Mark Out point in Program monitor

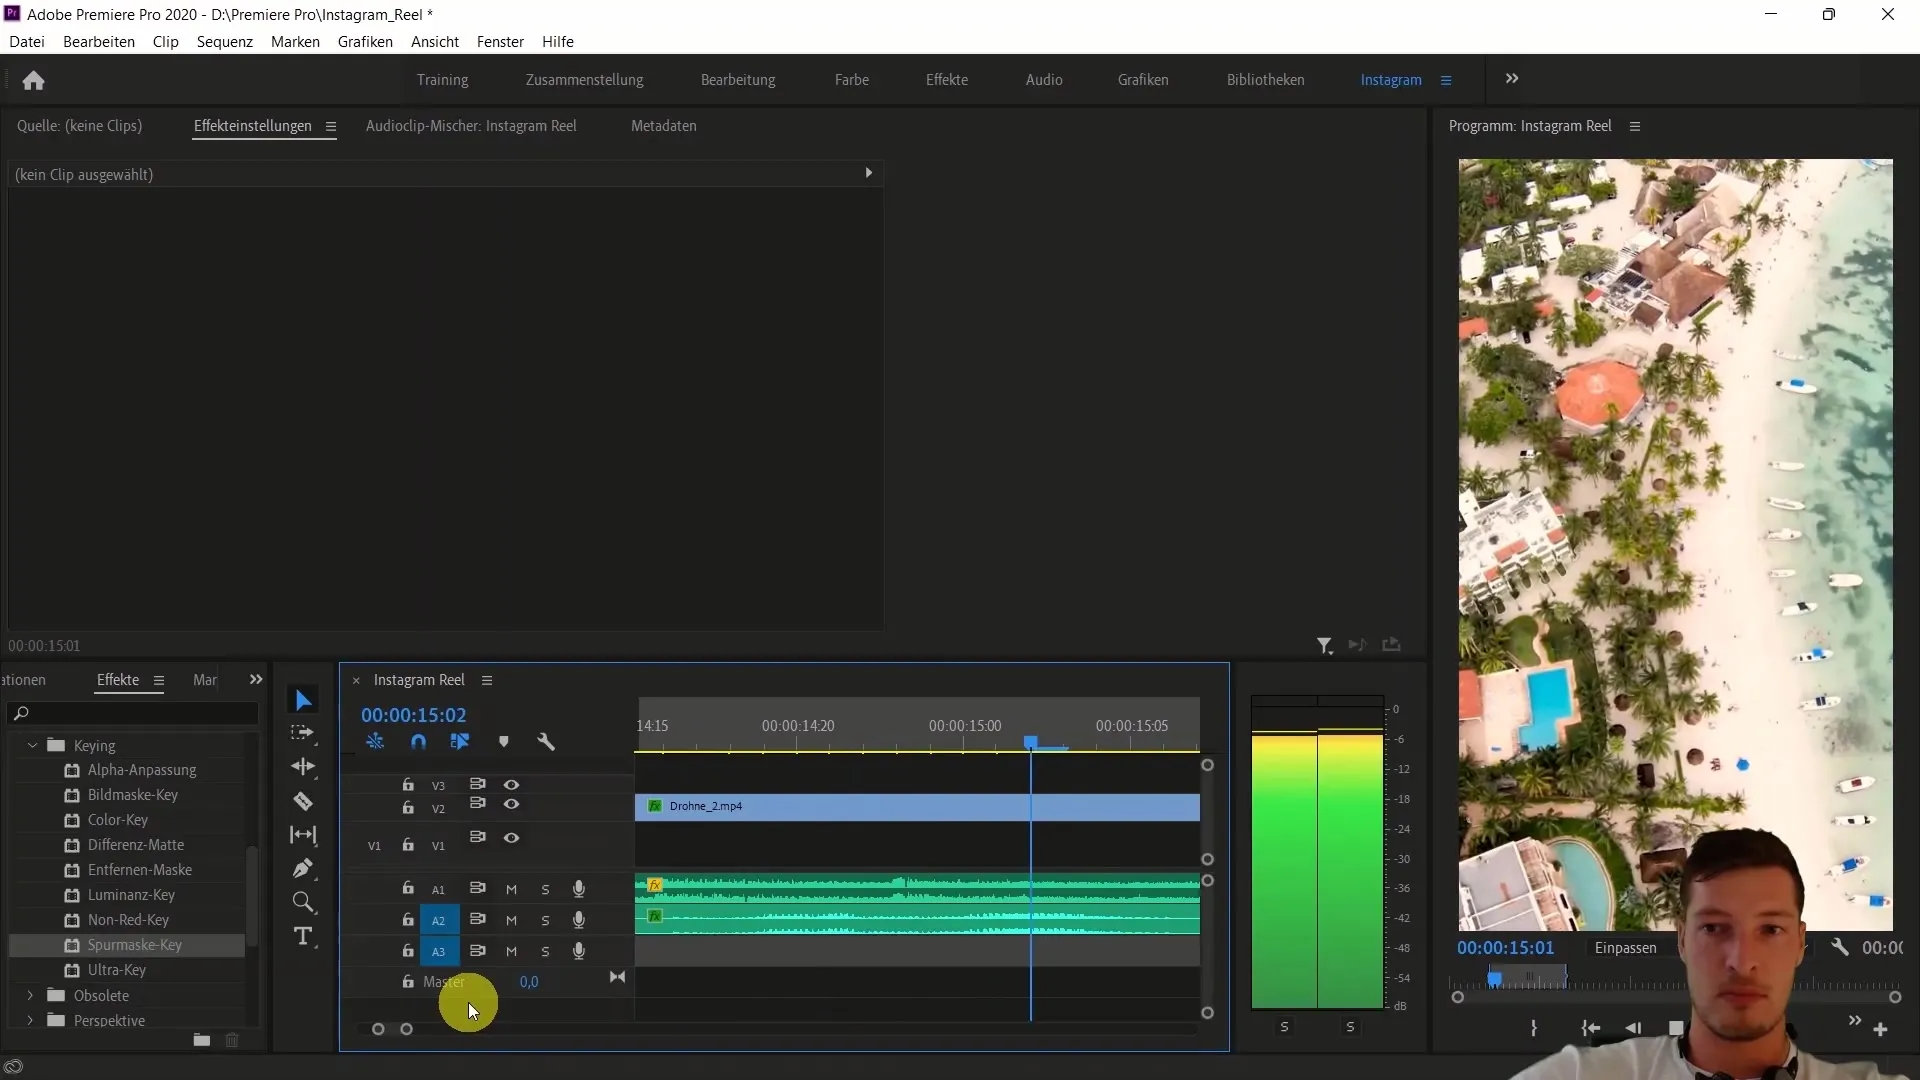click(x=1533, y=1028)
